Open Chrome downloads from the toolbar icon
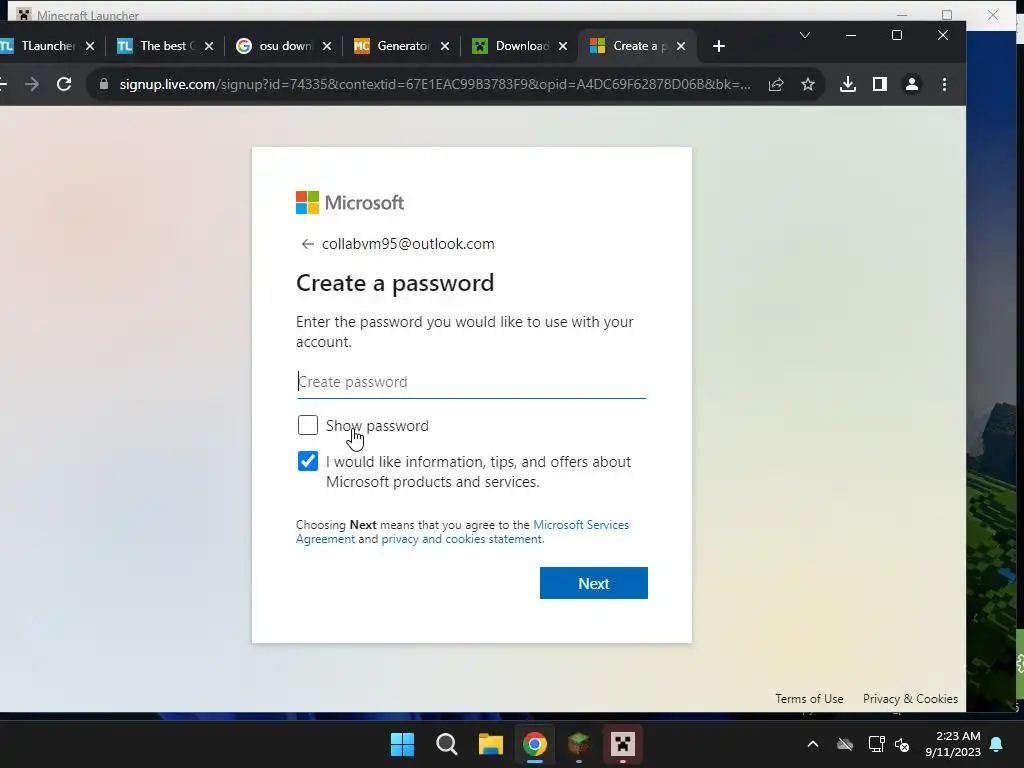This screenshot has width=1024, height=768. (848, 84)
